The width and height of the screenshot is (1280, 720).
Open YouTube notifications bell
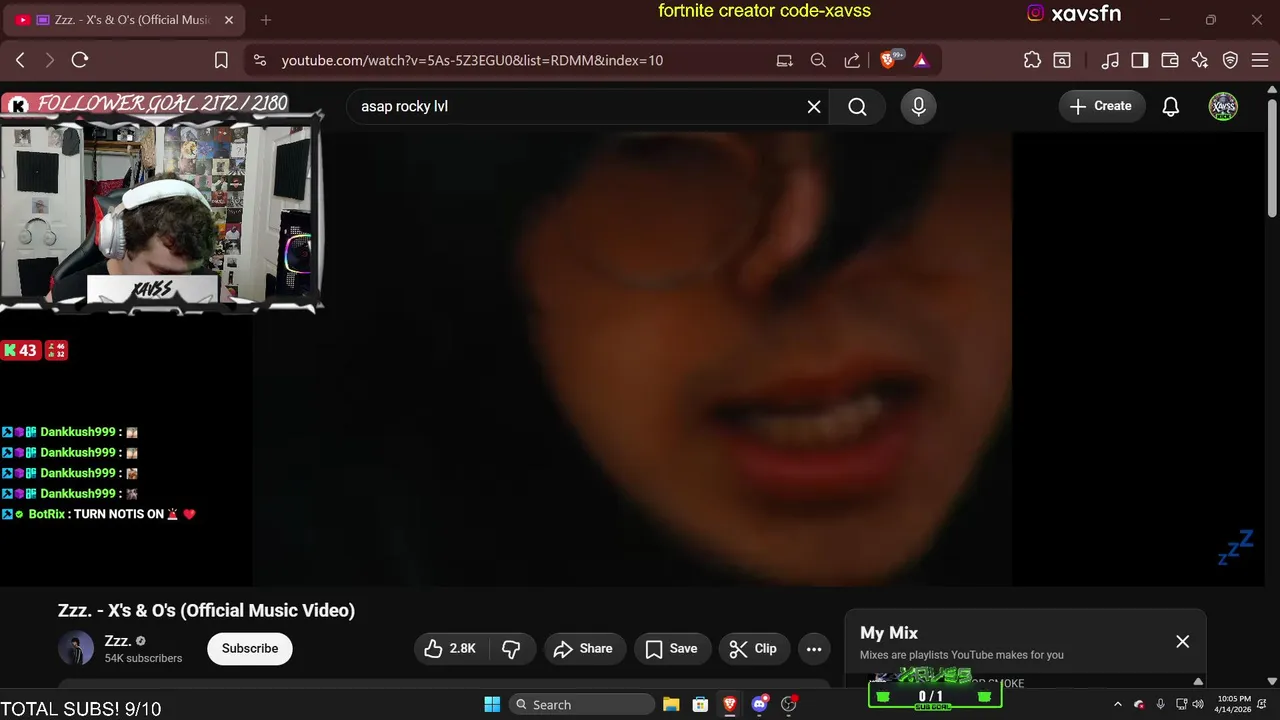1171,106
